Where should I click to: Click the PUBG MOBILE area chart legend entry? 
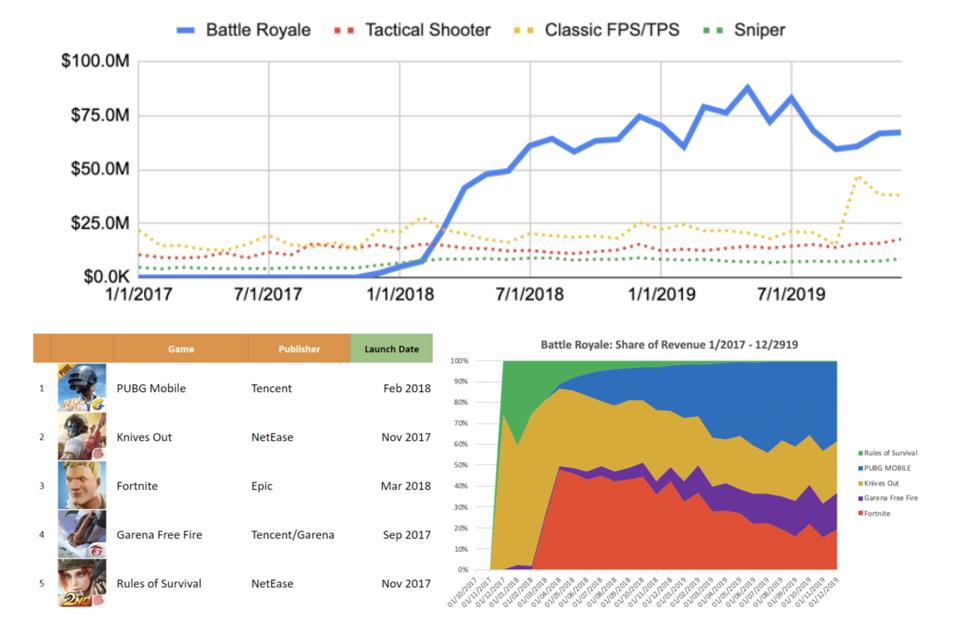pos(884,468)
